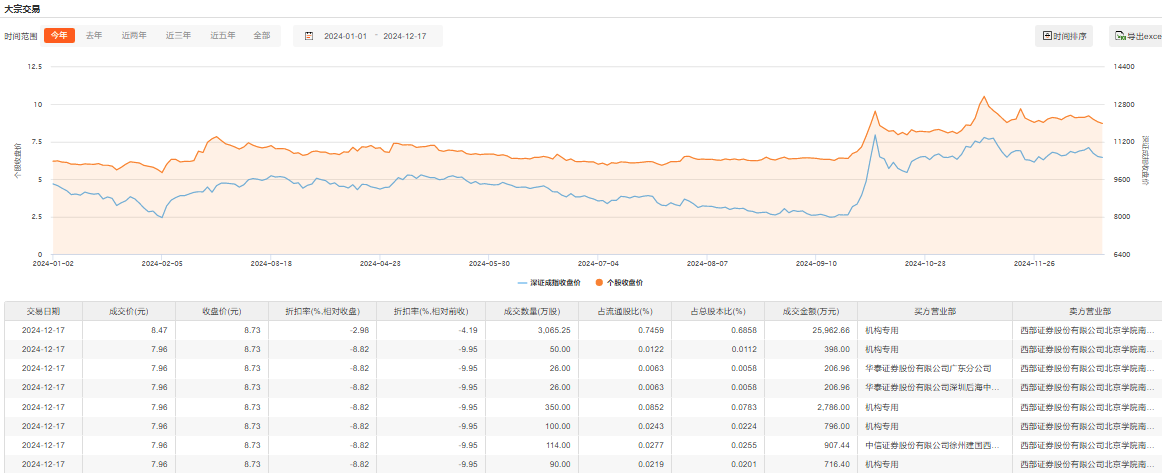The image size is (1162, 473).
Task: Open the end date field showing 2024-12-17
Action: (404, 36)
